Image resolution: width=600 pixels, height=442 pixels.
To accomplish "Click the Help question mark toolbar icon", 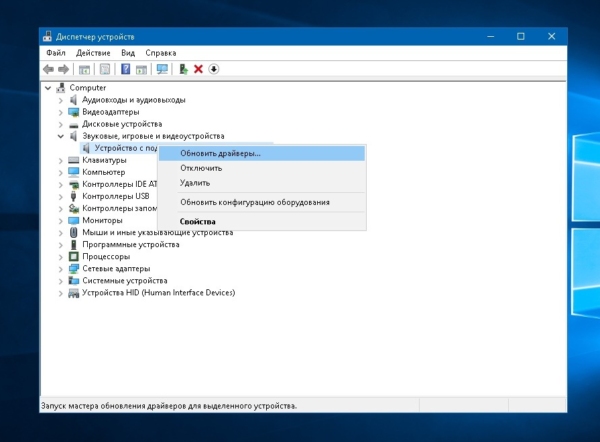I will coord(126,69).
